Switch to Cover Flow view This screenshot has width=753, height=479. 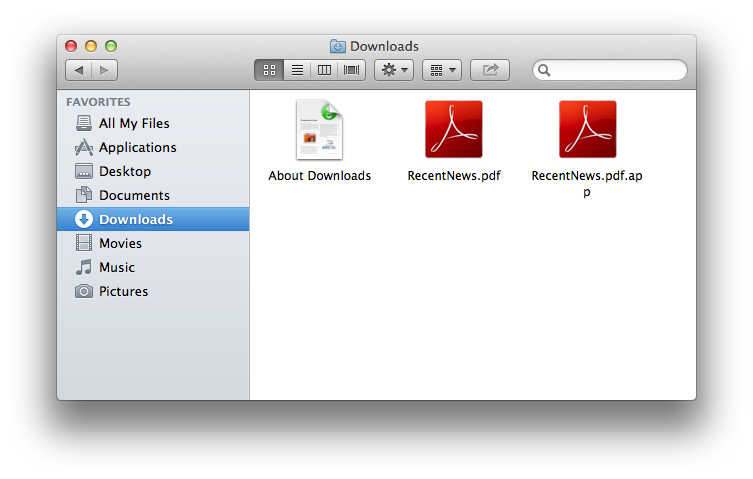pos(352,70)
